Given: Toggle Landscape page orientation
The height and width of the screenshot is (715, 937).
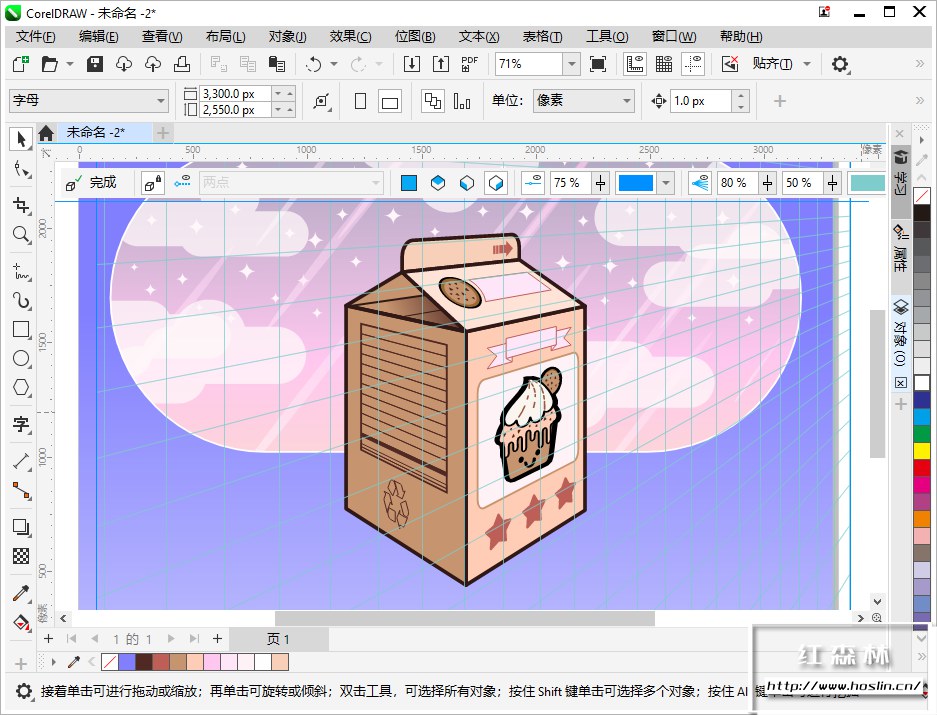Looking at the screenshot, I should [x=390, y=101].
